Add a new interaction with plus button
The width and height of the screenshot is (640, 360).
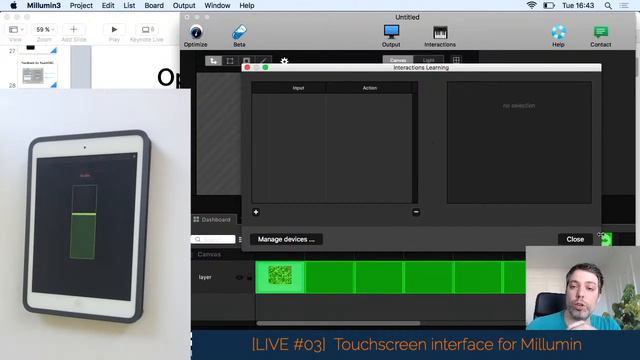coord(256,212)
